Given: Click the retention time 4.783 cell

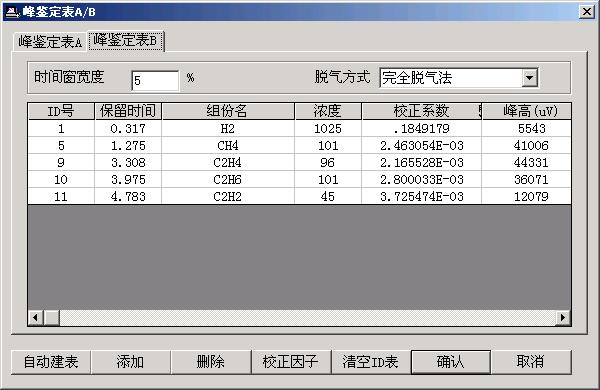Looking at the screenshot, I should pos(128,196).
